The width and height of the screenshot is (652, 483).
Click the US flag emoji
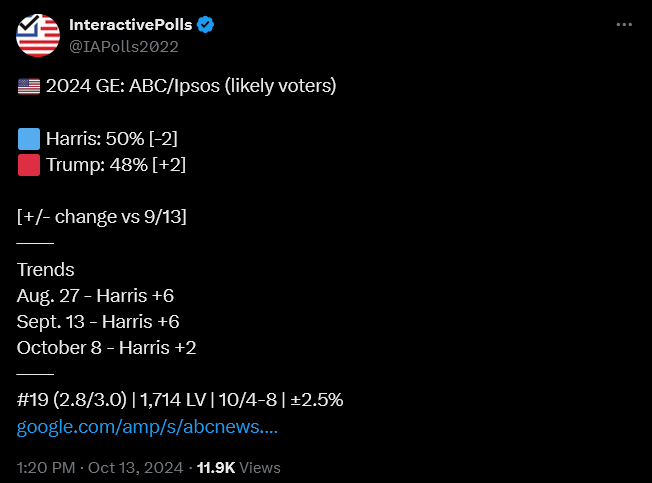29,86
